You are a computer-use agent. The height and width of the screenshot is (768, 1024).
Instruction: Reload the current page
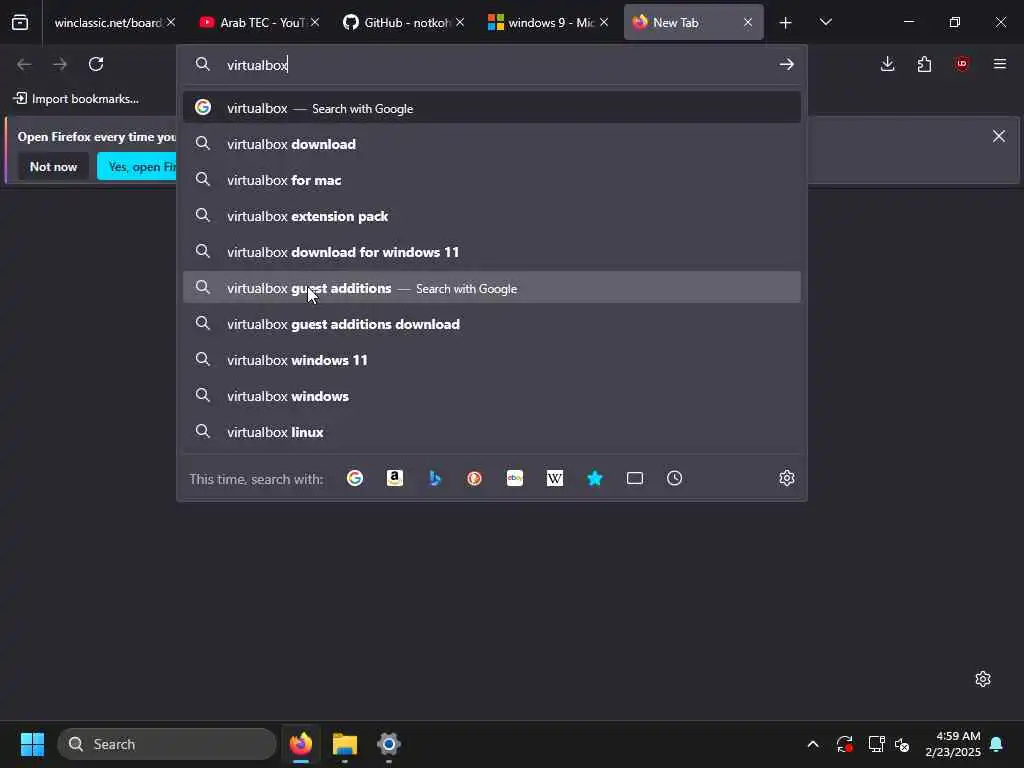pyautogui.click(x=96, y=64)
